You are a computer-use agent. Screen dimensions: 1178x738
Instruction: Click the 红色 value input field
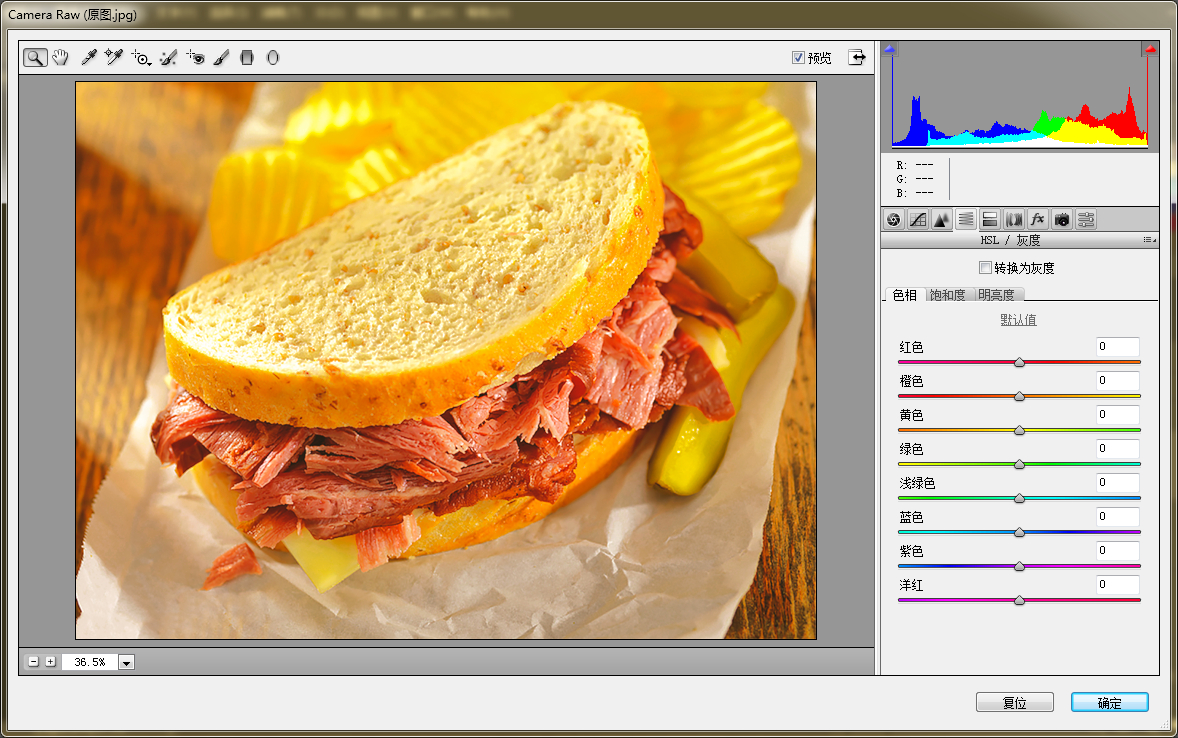pos(1117,346)
